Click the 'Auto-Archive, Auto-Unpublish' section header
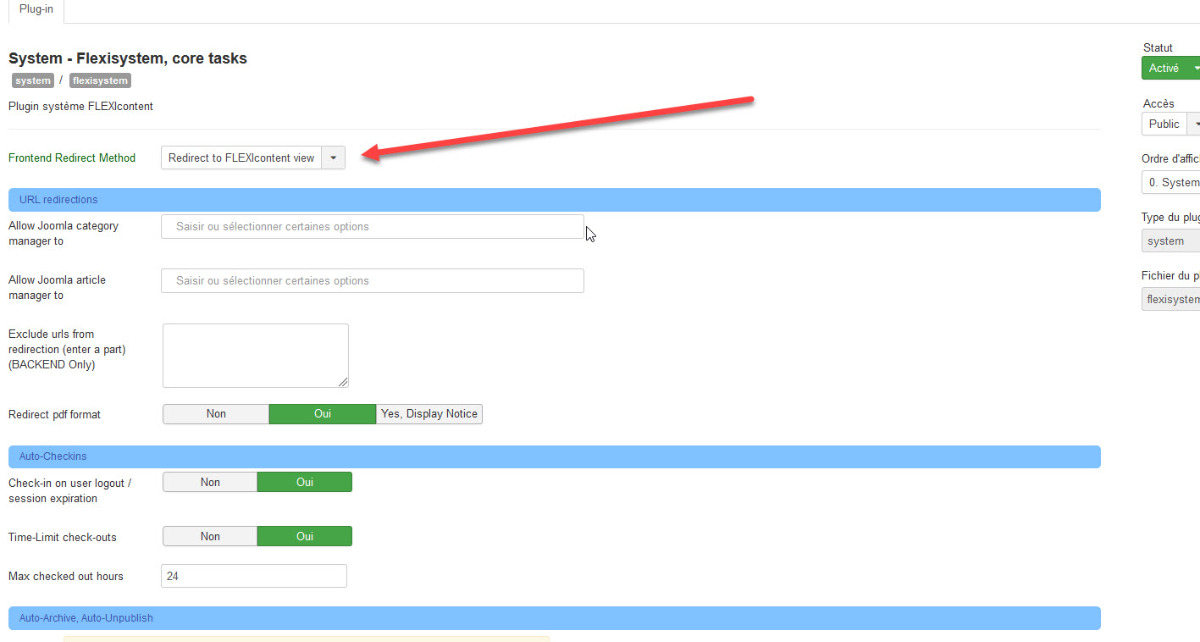 click(554, 618)
